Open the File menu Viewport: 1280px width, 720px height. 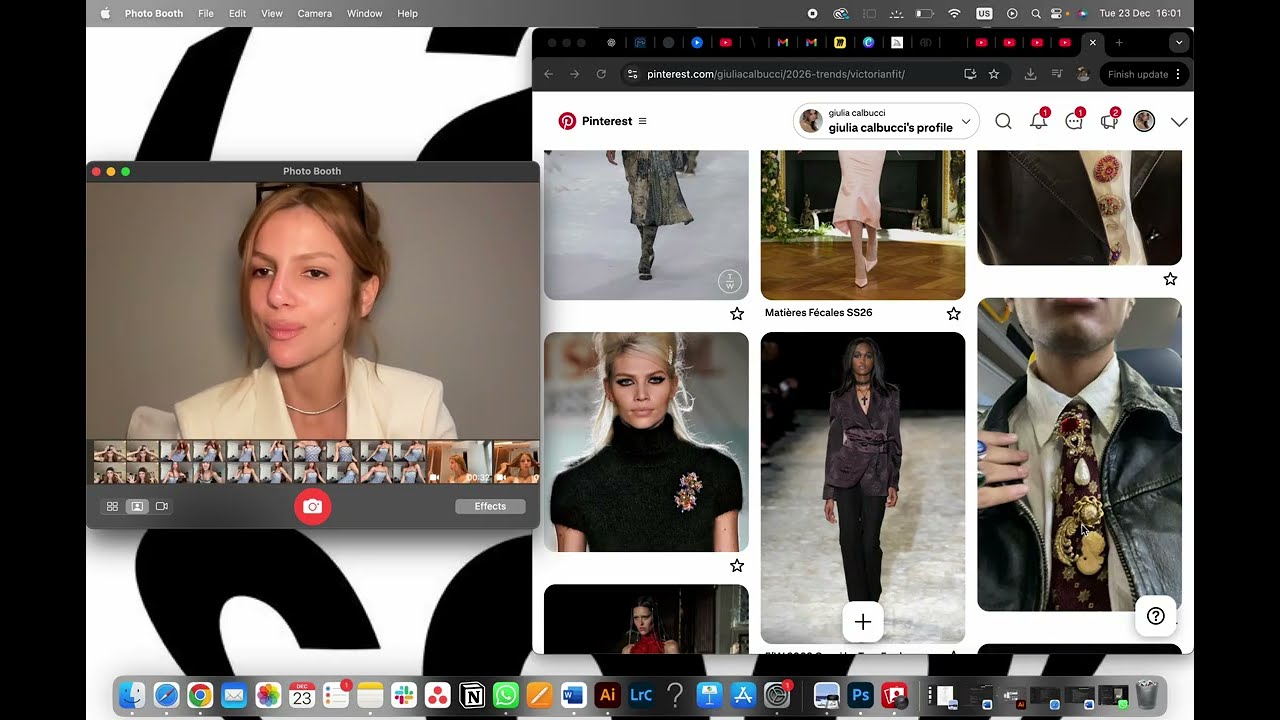coord(206,14)
